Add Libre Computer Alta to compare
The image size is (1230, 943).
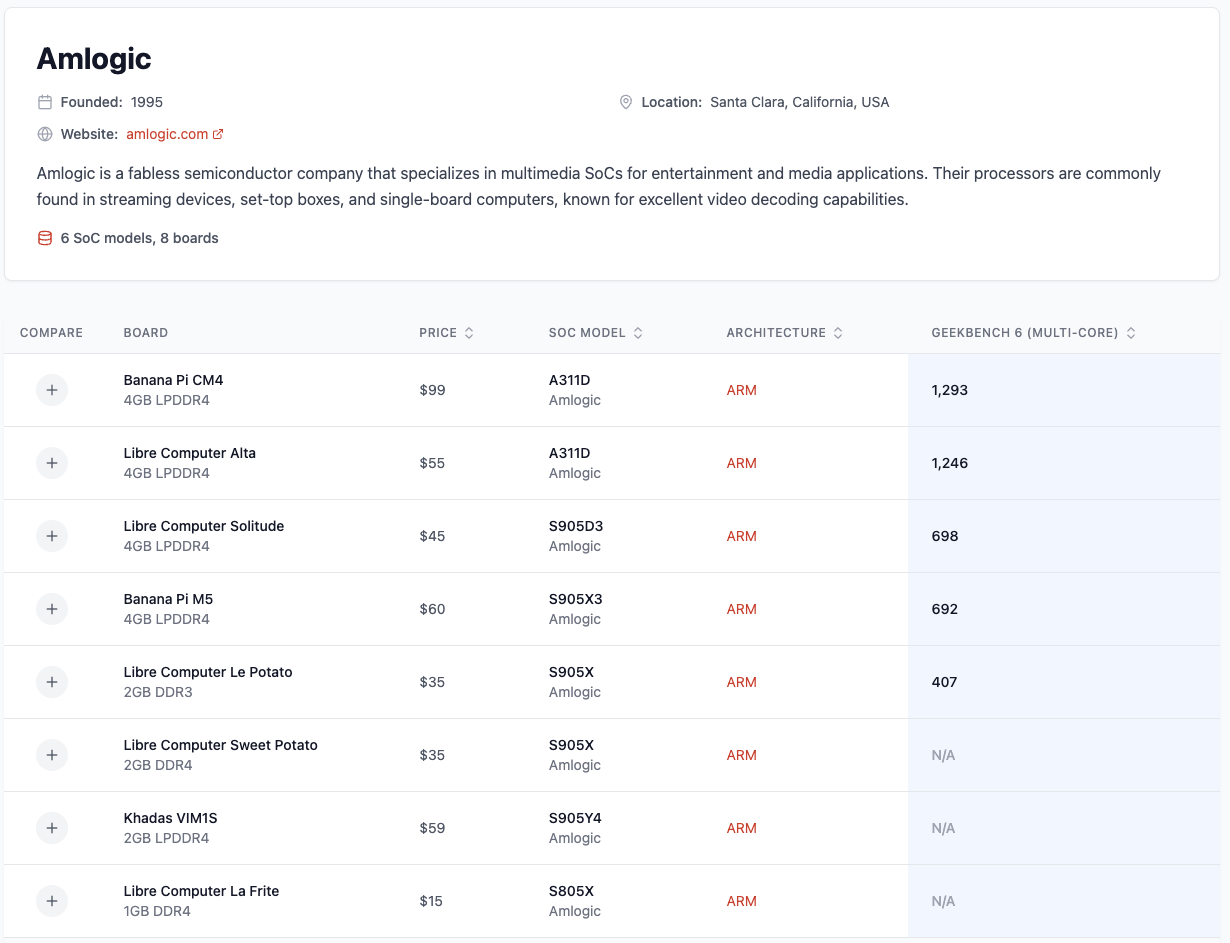tap(52, 463)
